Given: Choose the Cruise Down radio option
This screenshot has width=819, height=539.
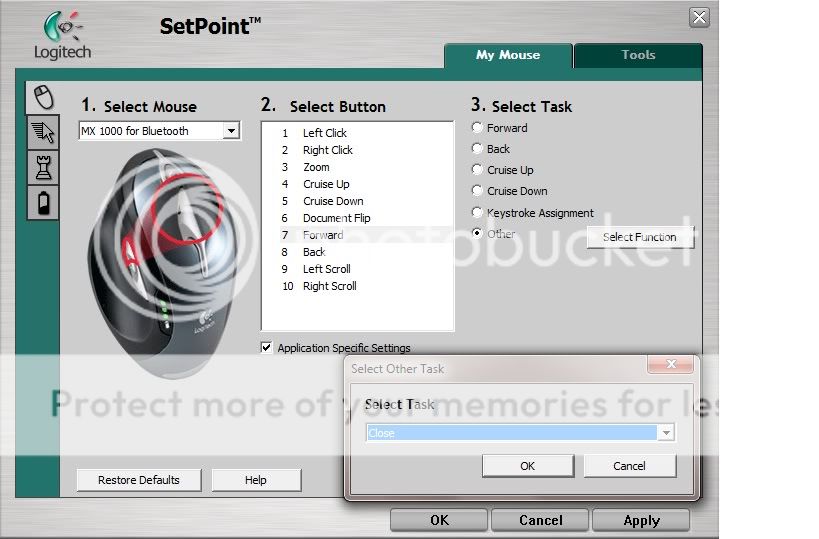Looking at the screenshot, I should pyautogui.click(x=477, y=191).
